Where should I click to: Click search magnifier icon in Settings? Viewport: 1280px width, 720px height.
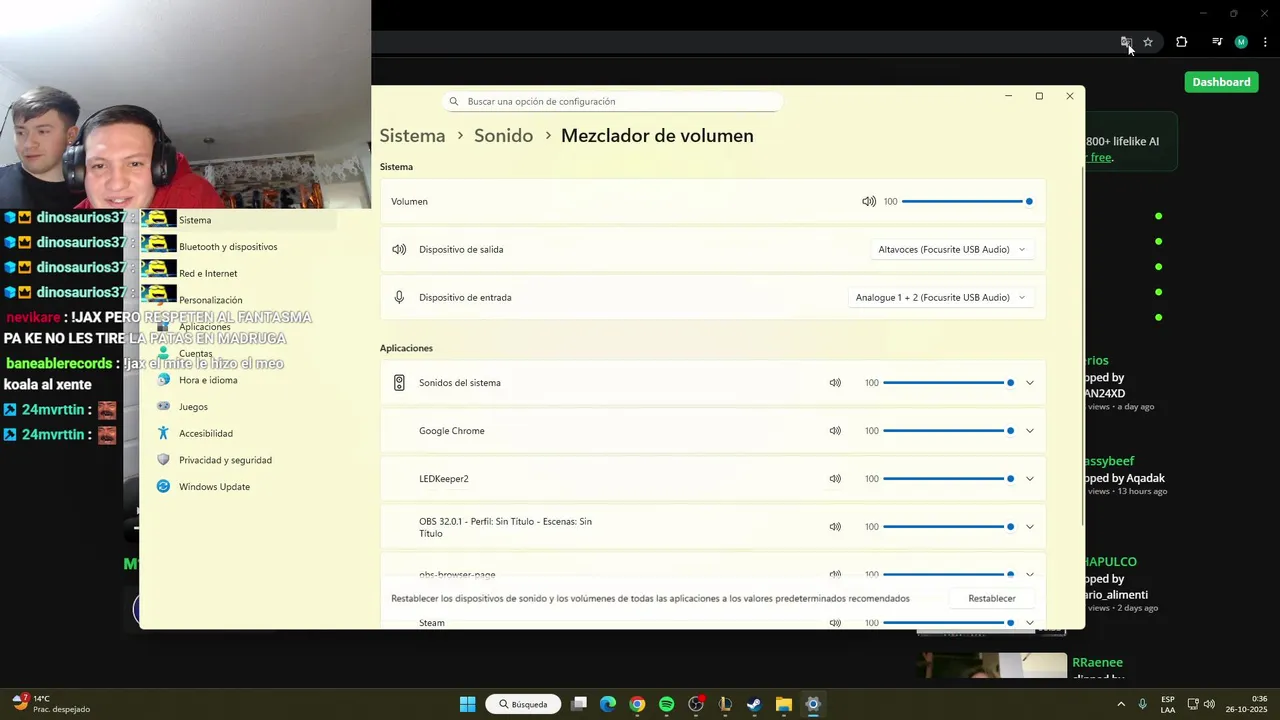[x=454, y=101]
